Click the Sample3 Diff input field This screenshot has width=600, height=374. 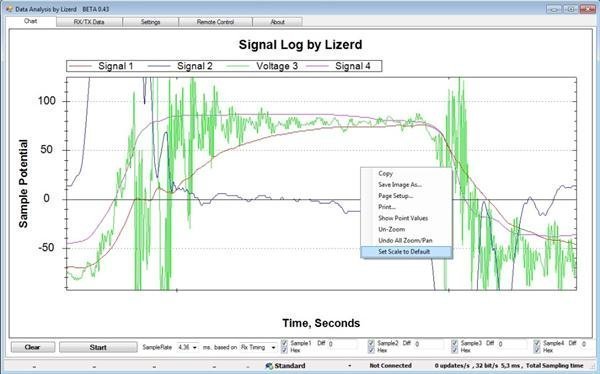(x=512, y=344)
